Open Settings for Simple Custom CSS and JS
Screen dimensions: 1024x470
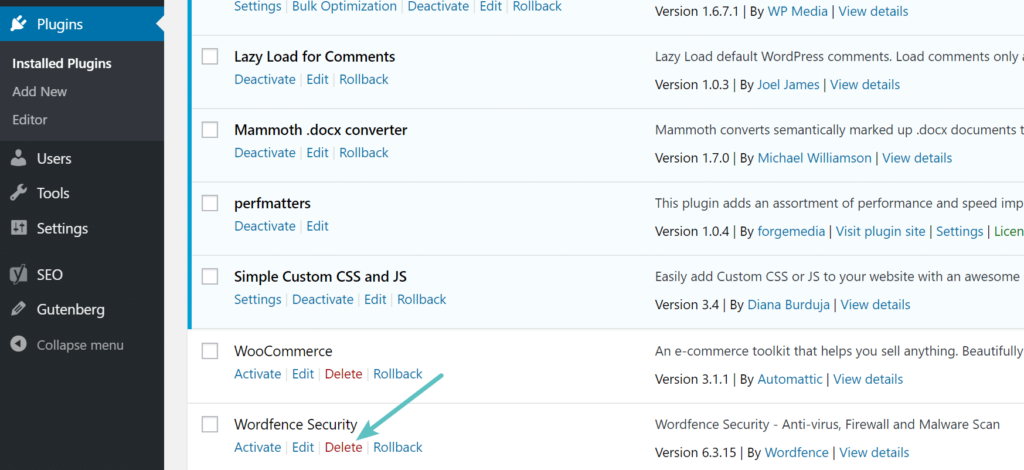point(257,299)
